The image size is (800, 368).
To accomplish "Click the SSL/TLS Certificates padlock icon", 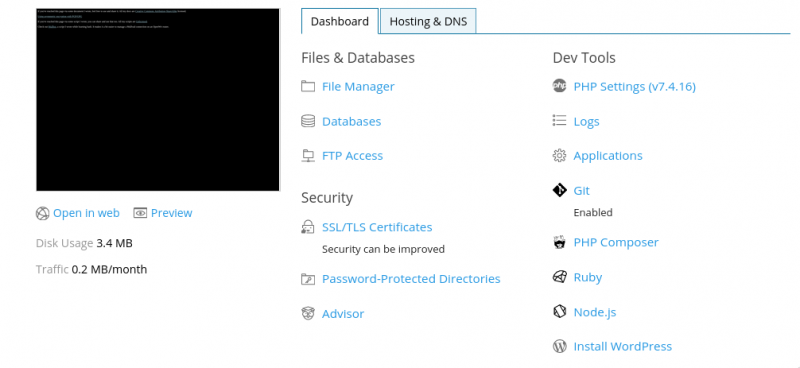I will pos(308,227).
